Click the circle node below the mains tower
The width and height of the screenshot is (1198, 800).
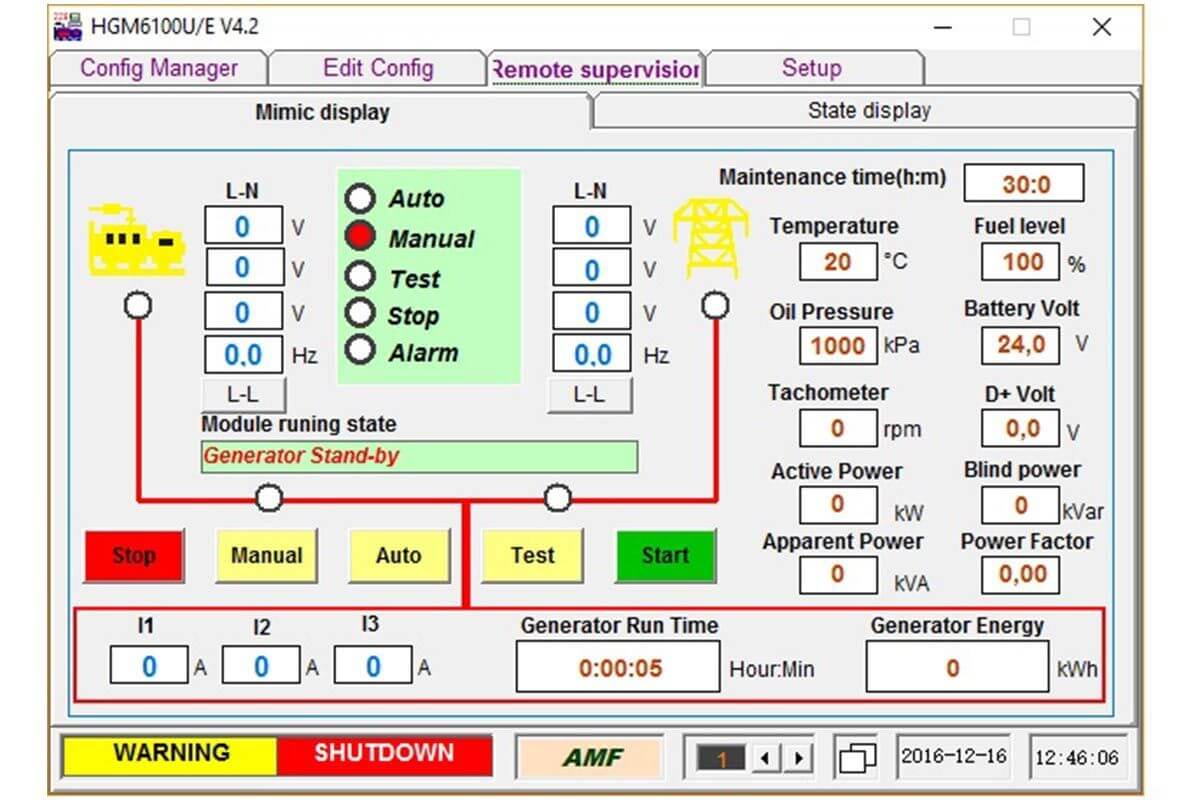[714, 305]
